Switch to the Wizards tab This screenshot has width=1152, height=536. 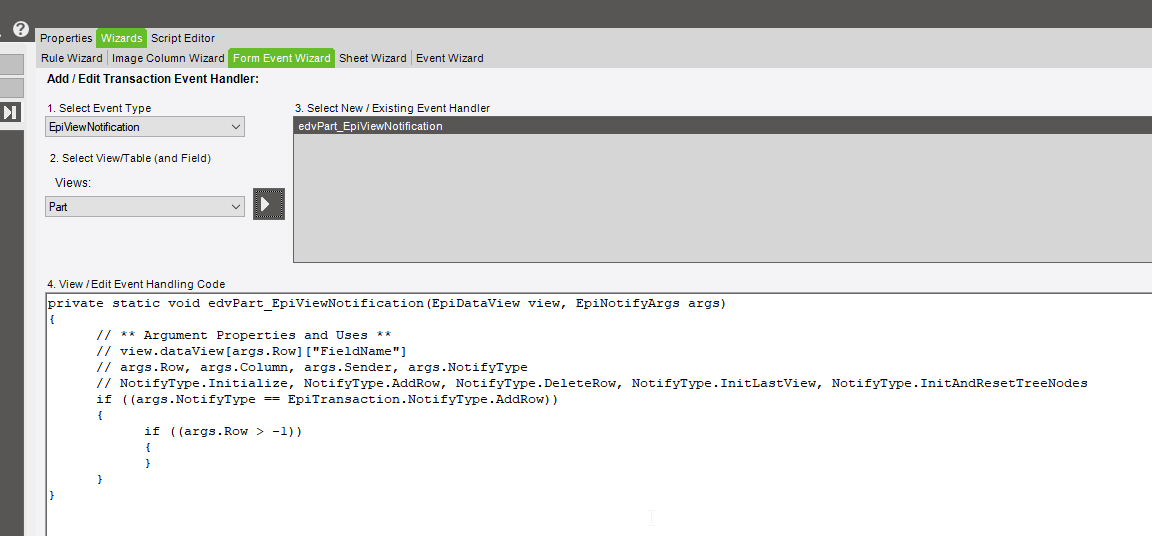[x=121, y=38]
